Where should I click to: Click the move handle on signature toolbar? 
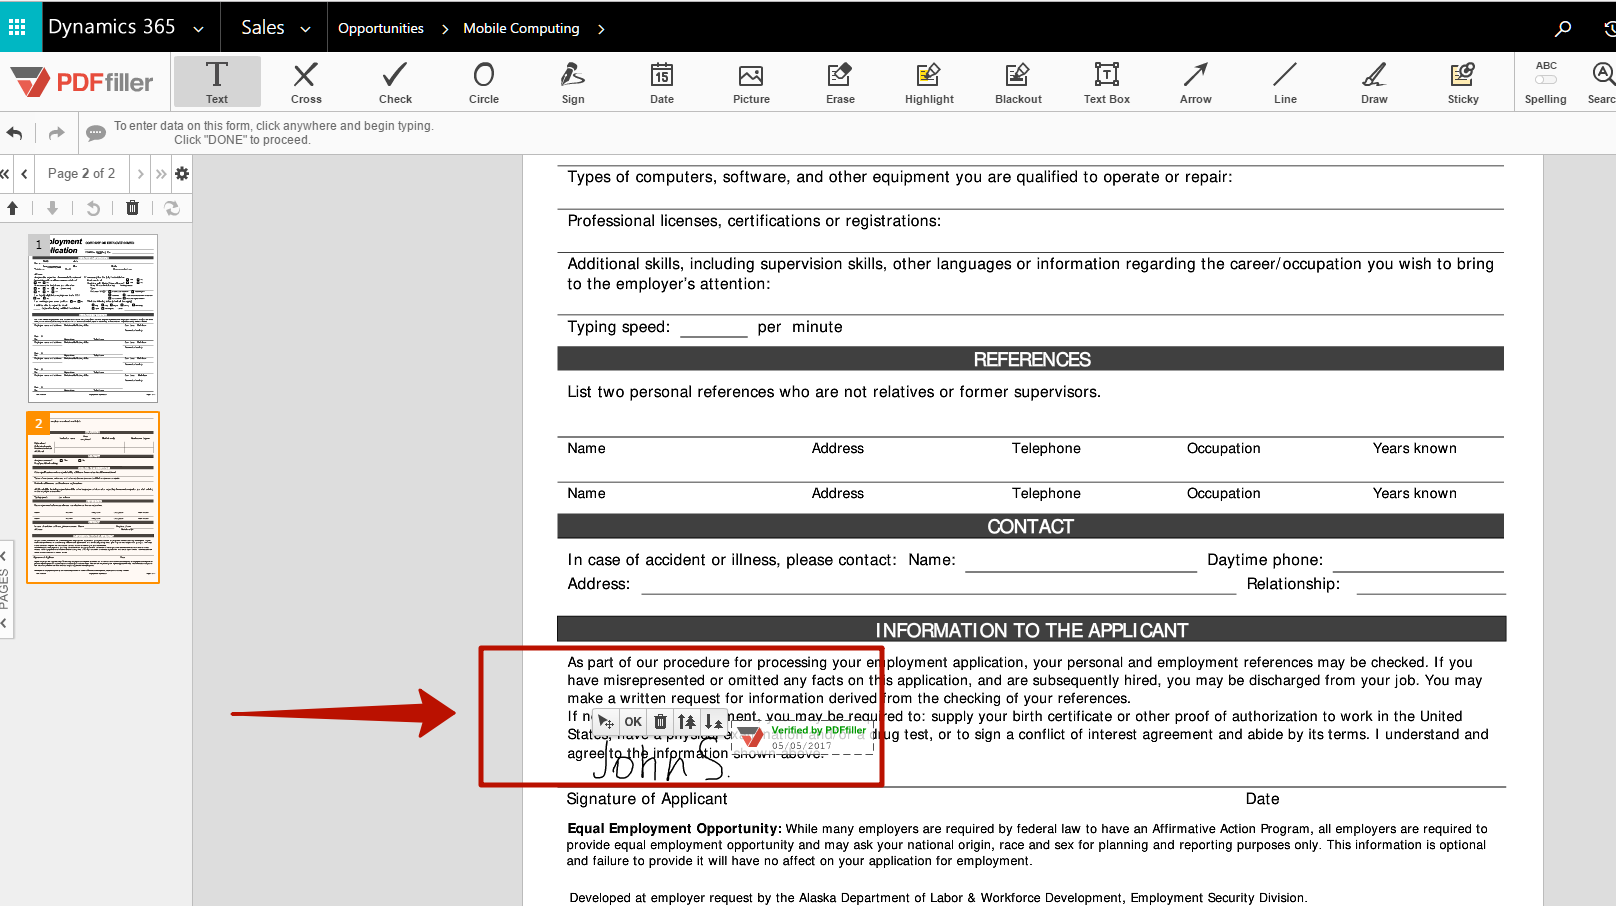coord(606,721)
